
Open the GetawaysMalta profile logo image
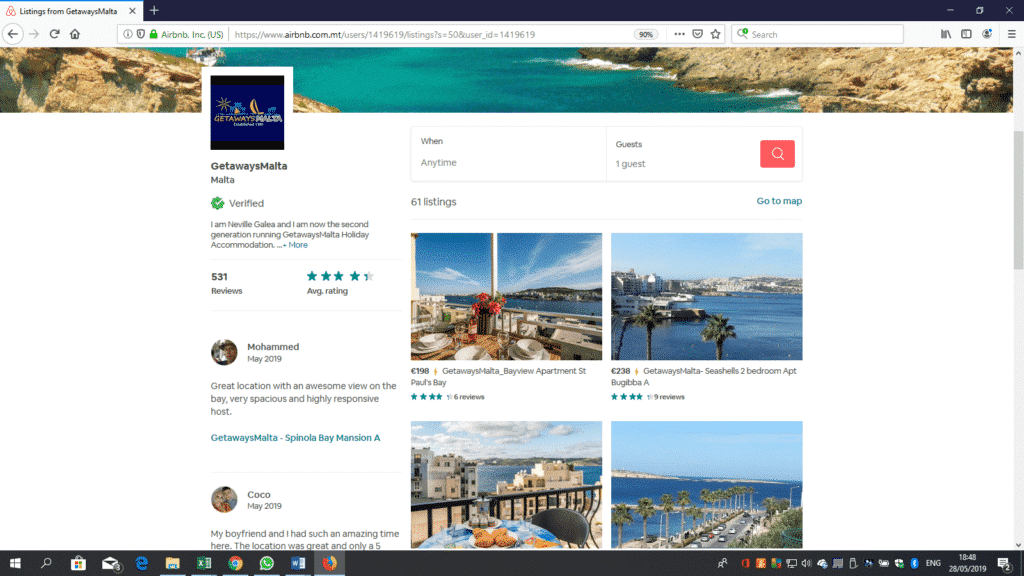pos(247,112)
